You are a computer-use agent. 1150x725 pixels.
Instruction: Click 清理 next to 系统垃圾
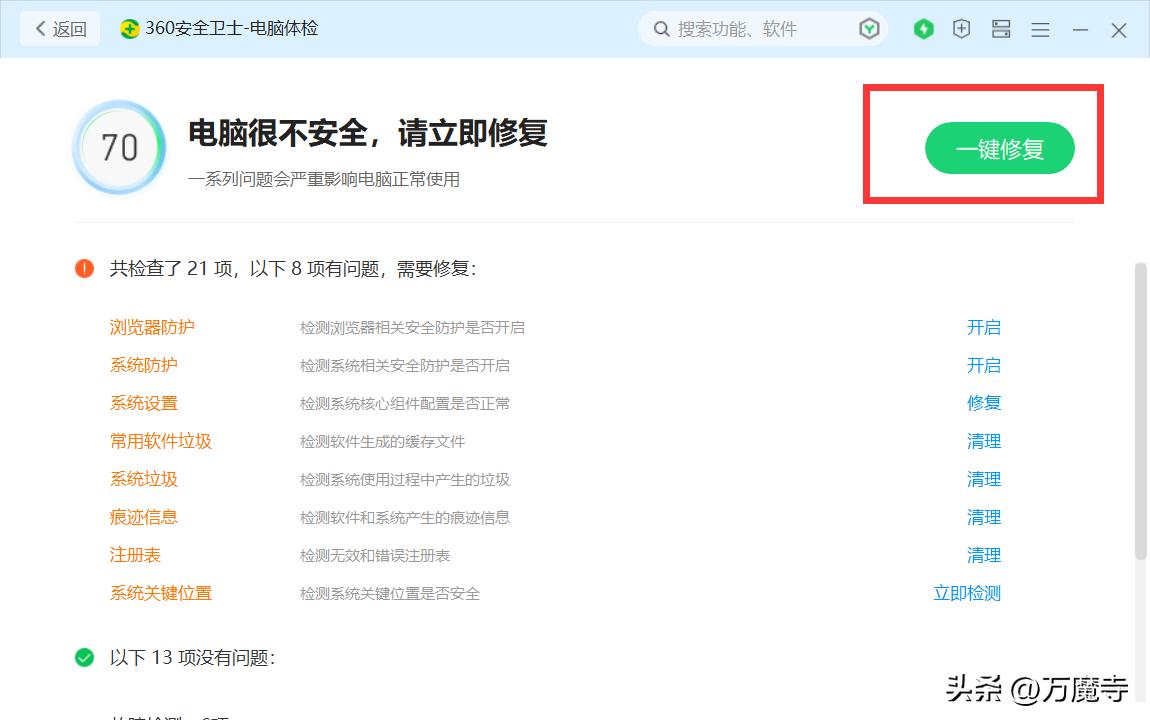pos(984,479)
